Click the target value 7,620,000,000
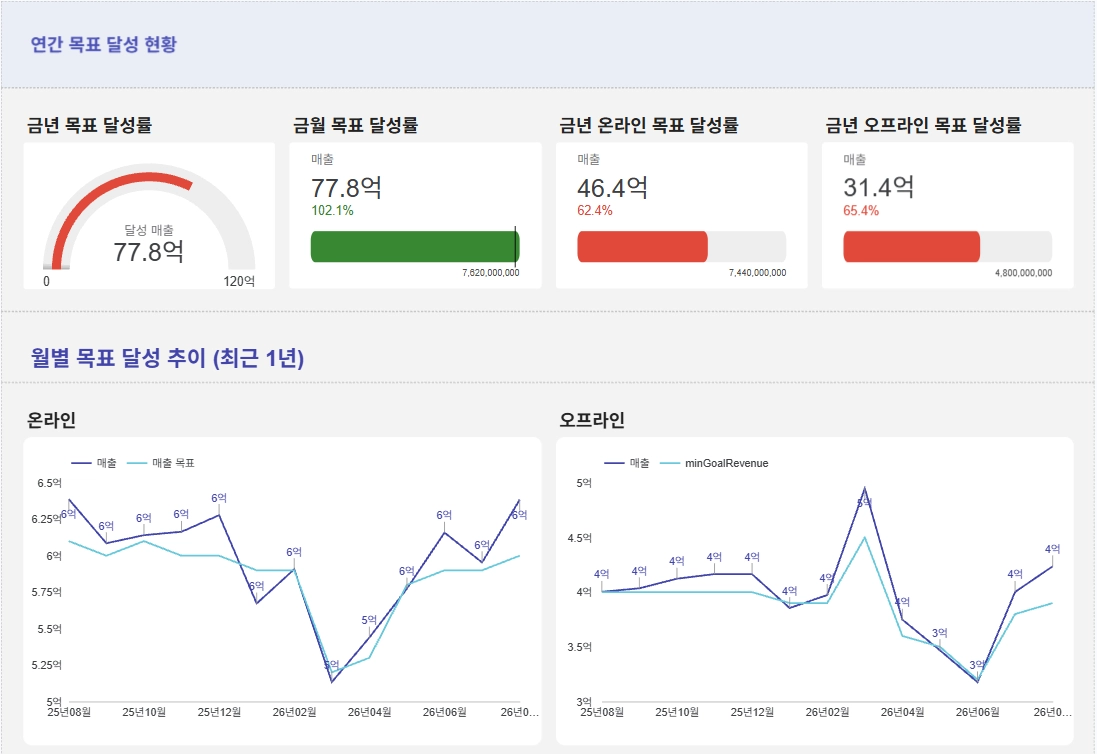This screenshot has width=1097, height=754. (490, 273)
